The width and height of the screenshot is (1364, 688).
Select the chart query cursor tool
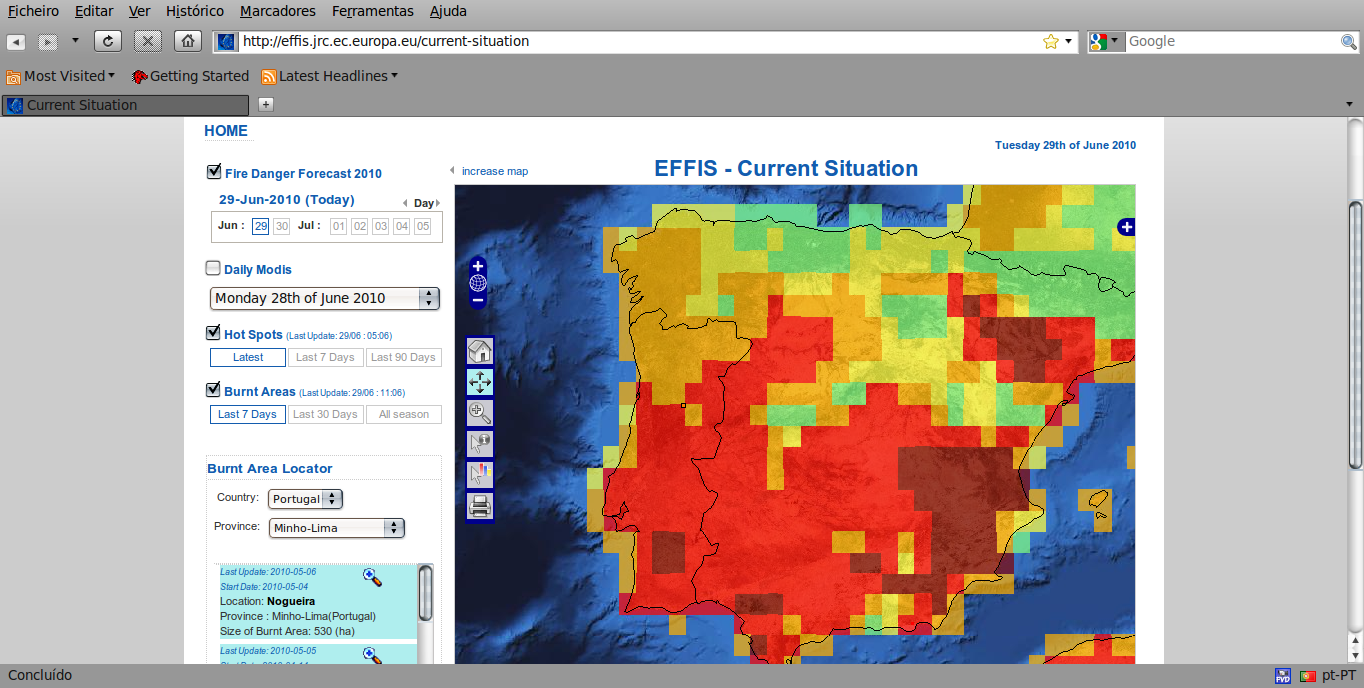[x=480, y=475]
